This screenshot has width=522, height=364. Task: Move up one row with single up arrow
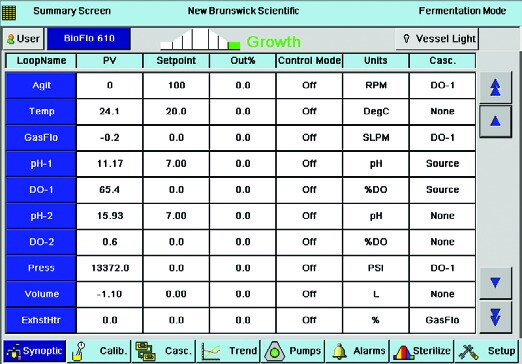495,121
